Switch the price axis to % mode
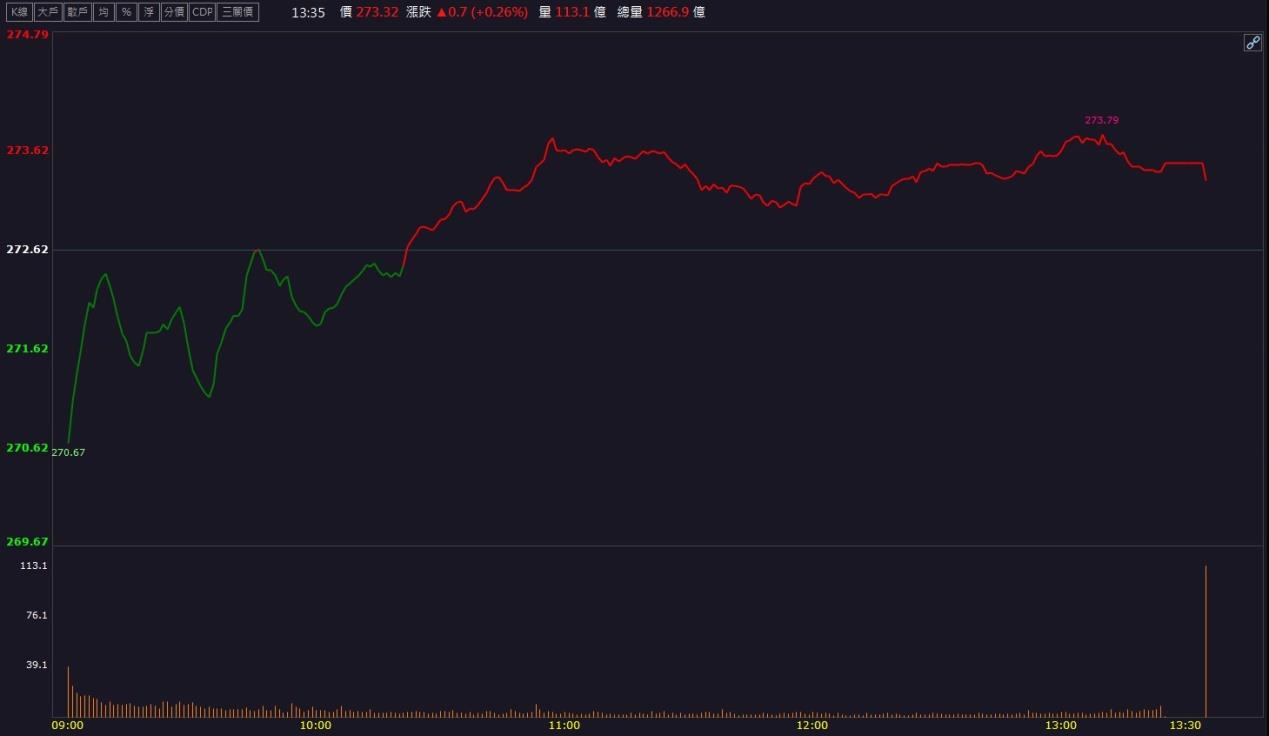Image resolution: width=1269 pixels, height=736 pixels. [126, 12]
